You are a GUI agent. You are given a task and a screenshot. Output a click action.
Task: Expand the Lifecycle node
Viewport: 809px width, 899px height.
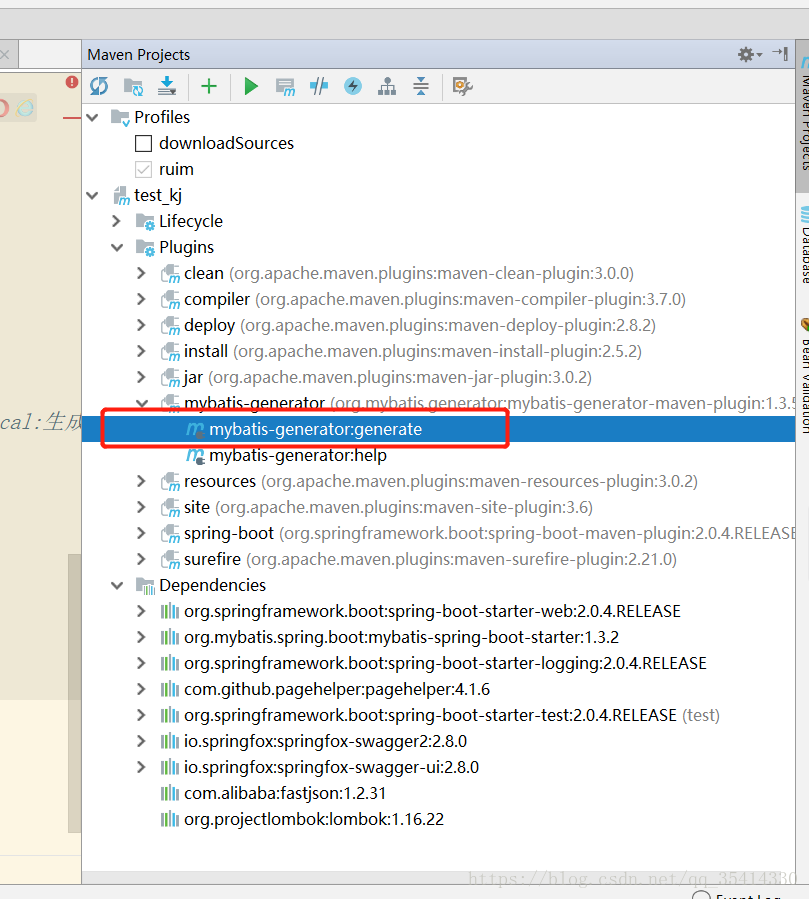pyautogui.click(x=116, y=221)
